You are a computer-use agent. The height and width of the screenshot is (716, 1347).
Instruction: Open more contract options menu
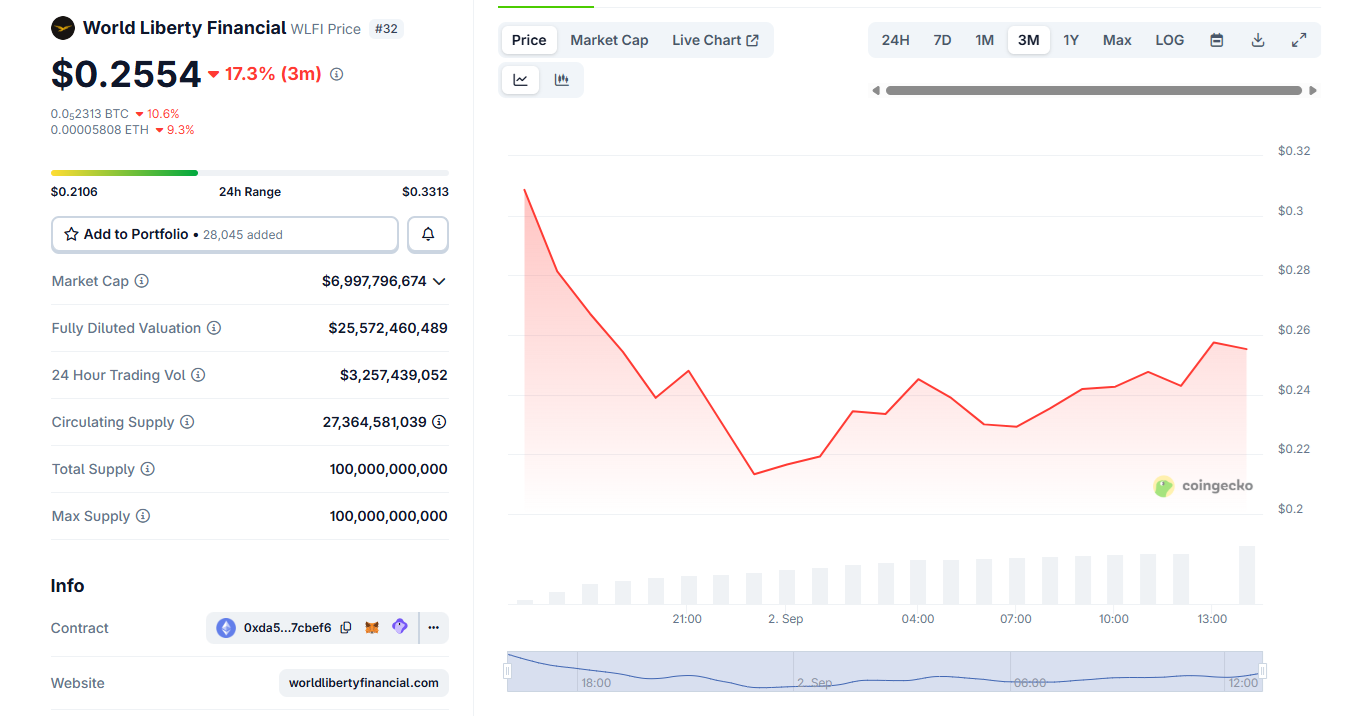point(434,628)
